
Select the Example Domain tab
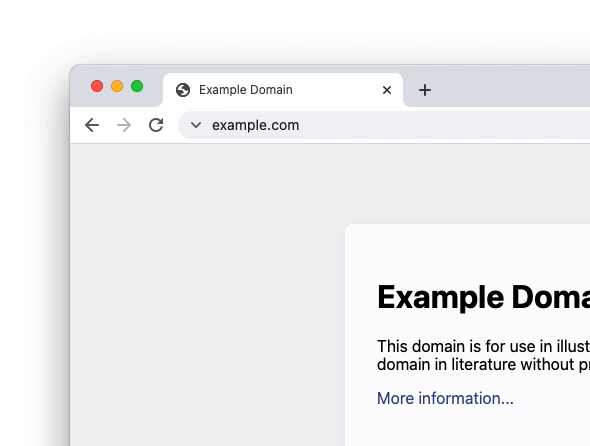283,90
